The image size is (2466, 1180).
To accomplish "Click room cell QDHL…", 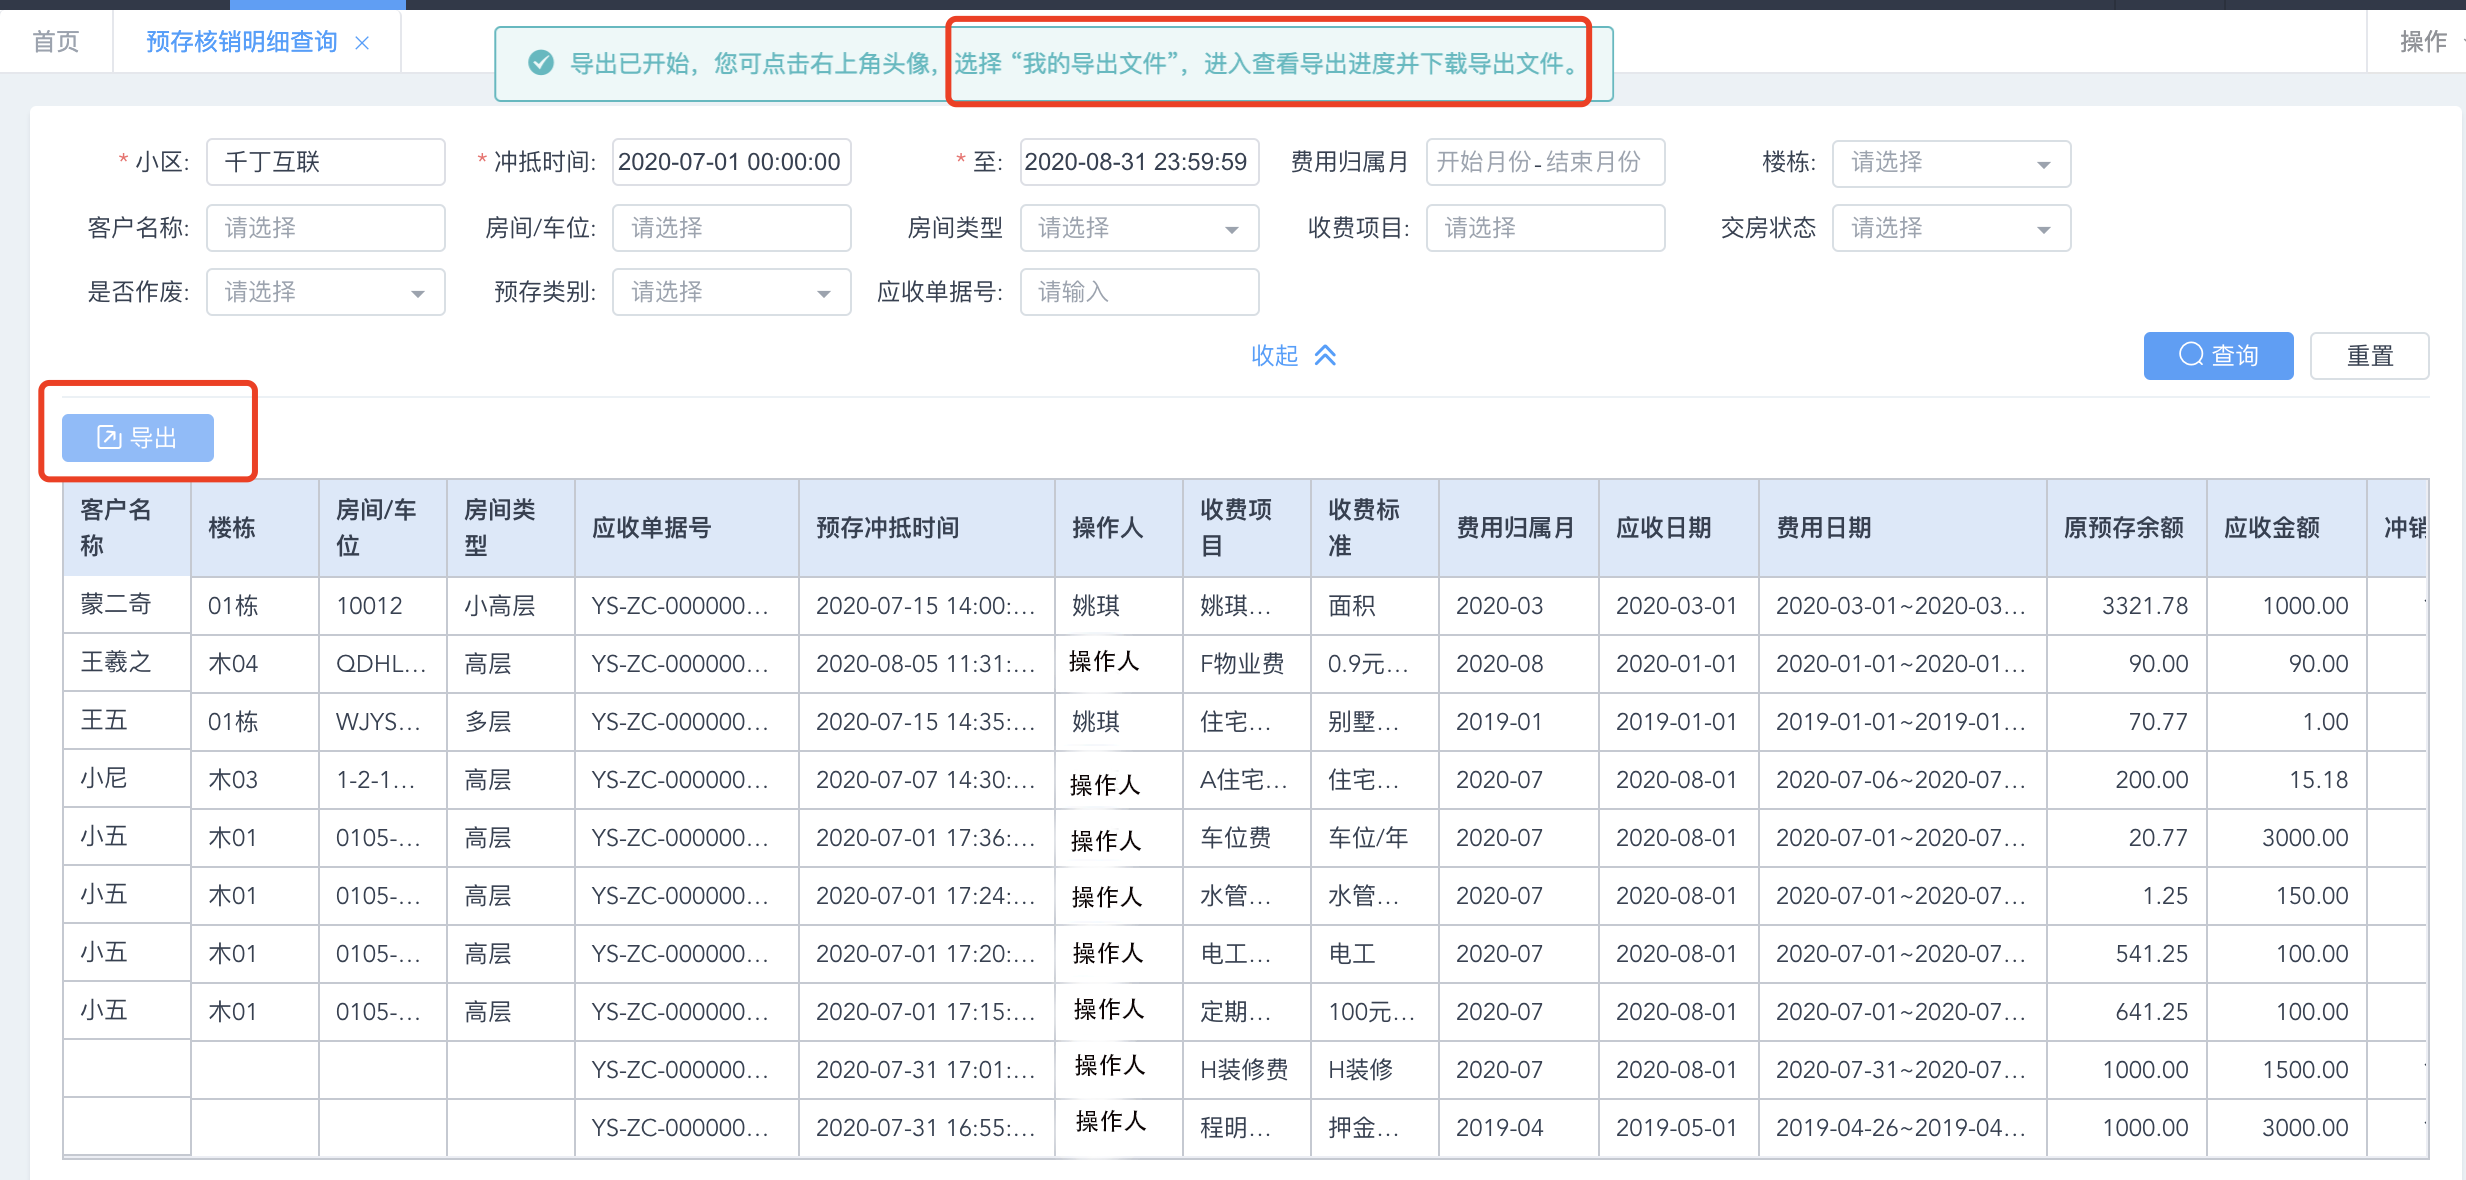I will click(383, 664).
